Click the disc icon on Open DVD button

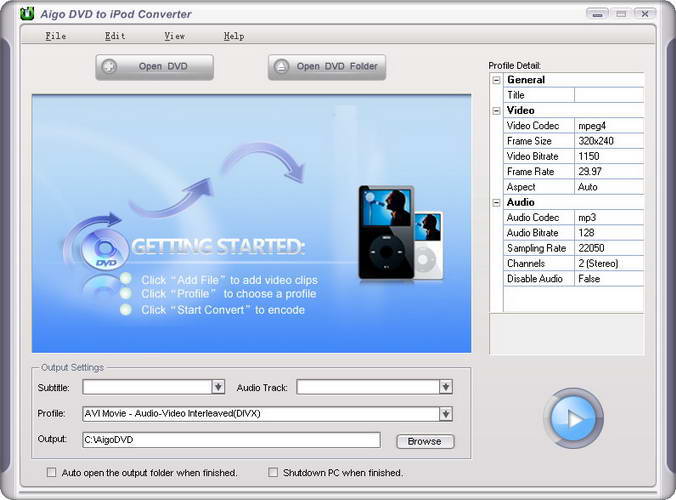click(109, 67)
